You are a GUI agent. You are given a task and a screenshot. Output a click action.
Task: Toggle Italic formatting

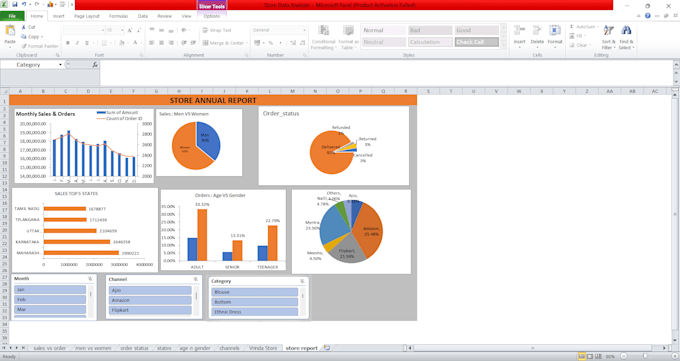77,43
